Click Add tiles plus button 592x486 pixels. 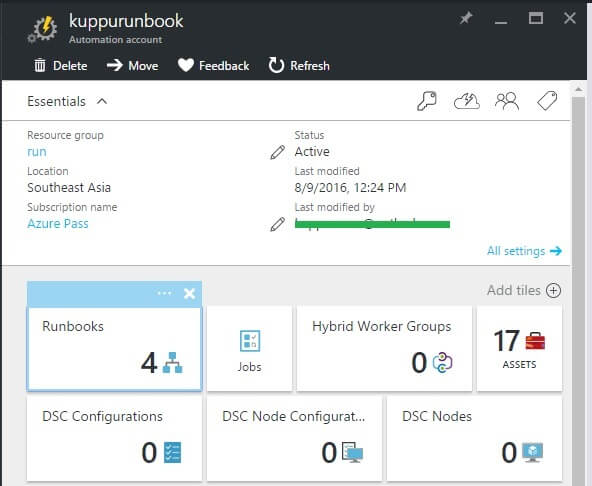pos(553,290)
